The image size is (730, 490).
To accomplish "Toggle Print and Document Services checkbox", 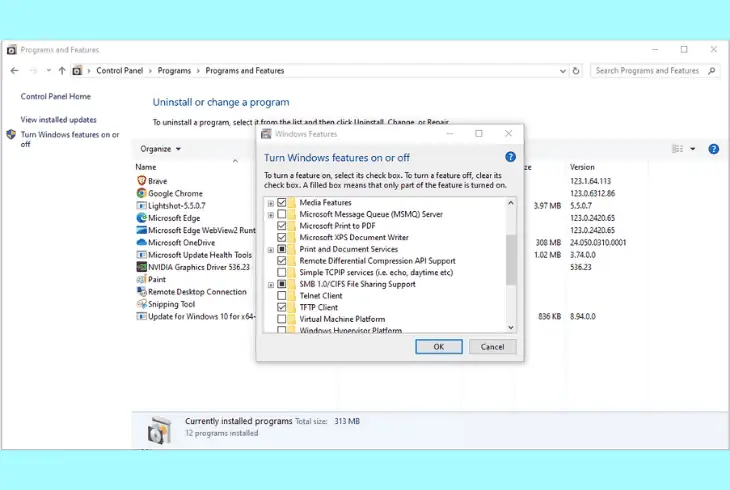I will 282,249.
